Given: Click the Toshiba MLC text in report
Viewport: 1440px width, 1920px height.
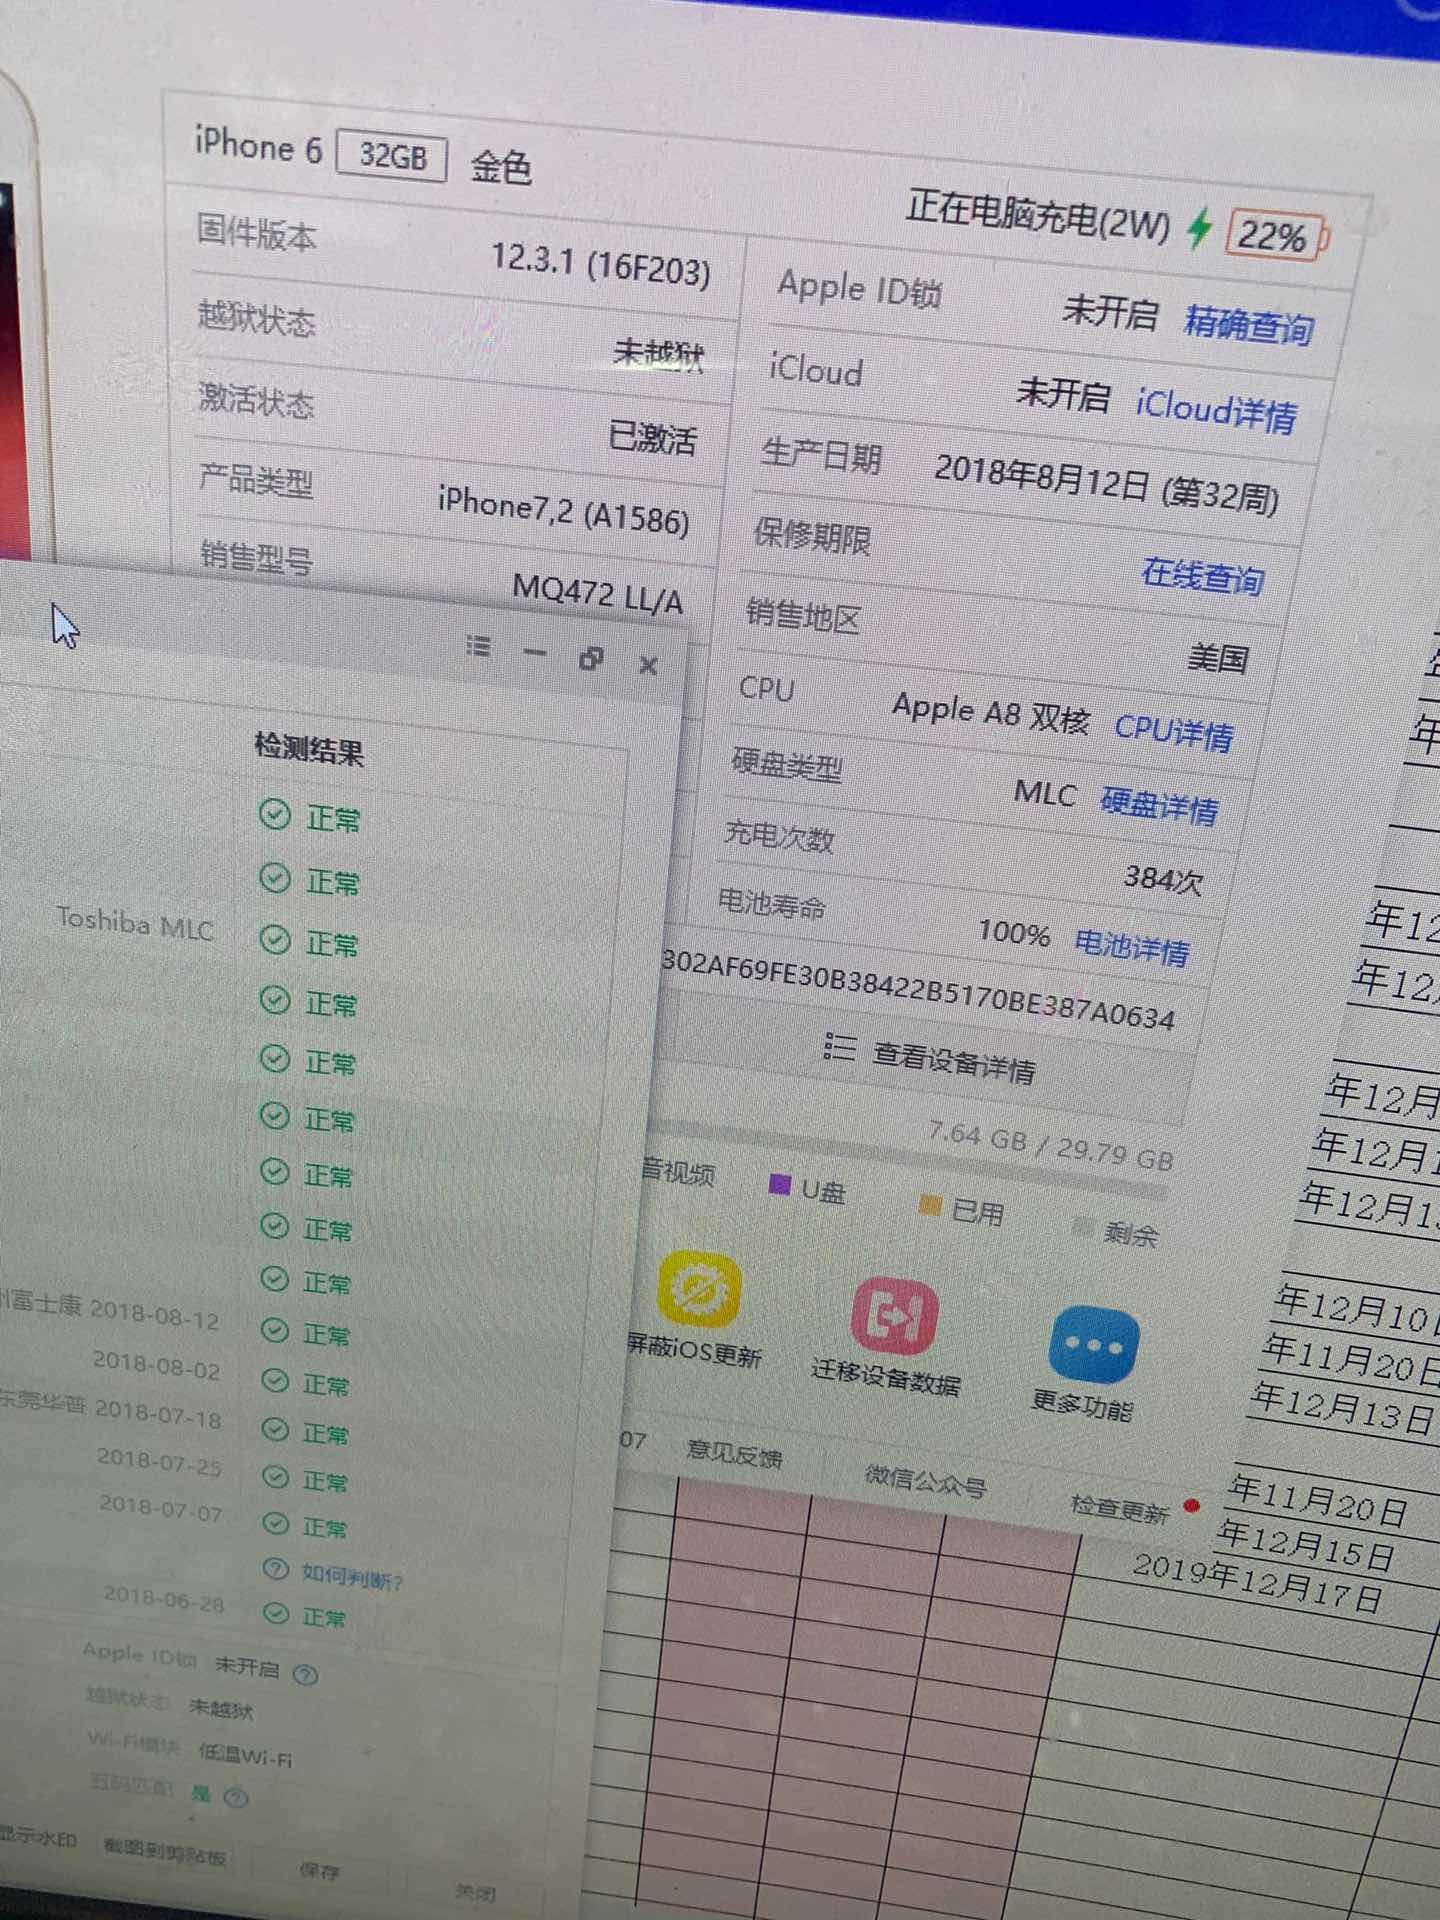Looking at the screenshot, I should click(135, 923).
